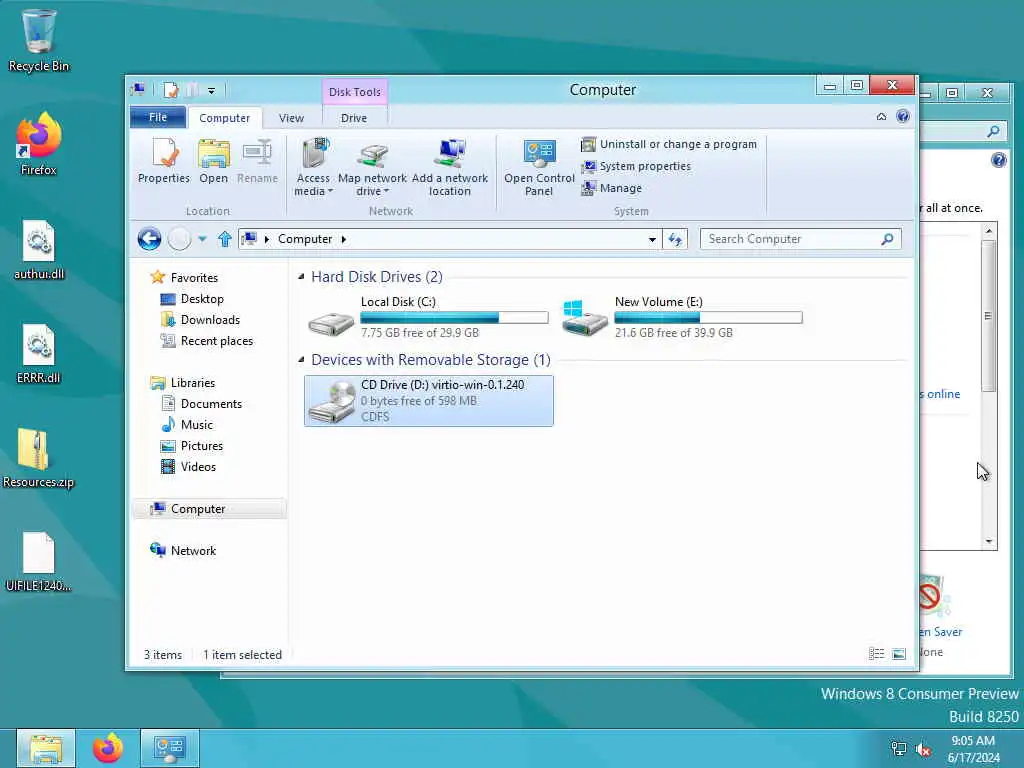Click Local Disk (C:) usage bar
The width and height of the screenshot is (1024, 768).
point(454,318)
